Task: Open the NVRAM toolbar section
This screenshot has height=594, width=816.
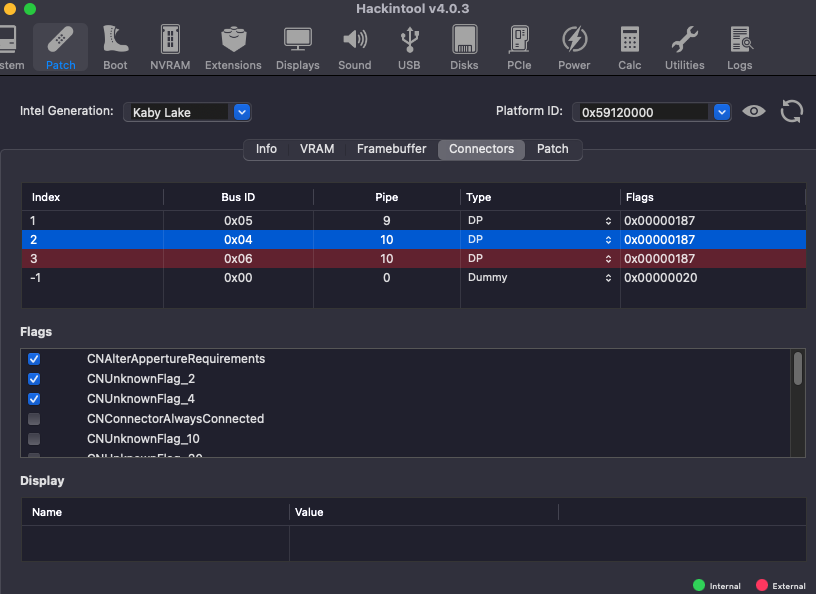Action: 170,47
